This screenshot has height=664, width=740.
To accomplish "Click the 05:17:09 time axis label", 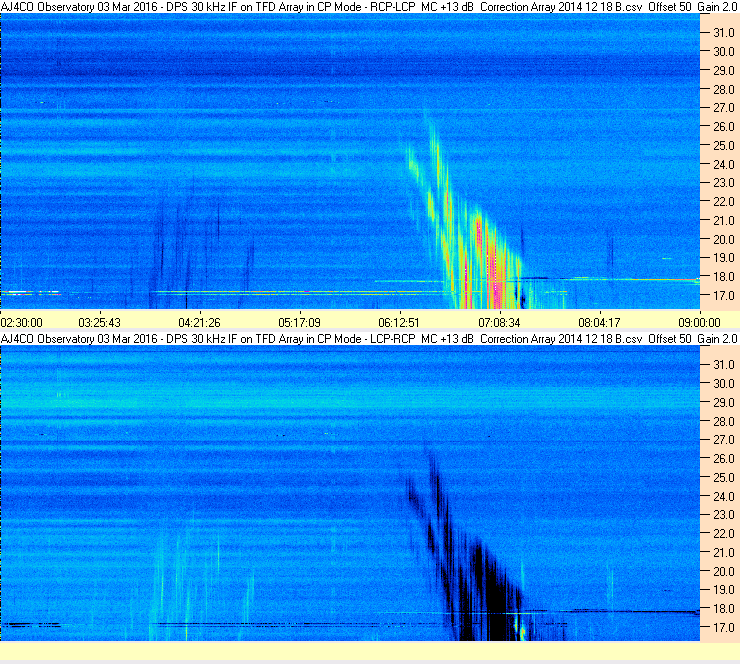I will (x=300, y=323).
